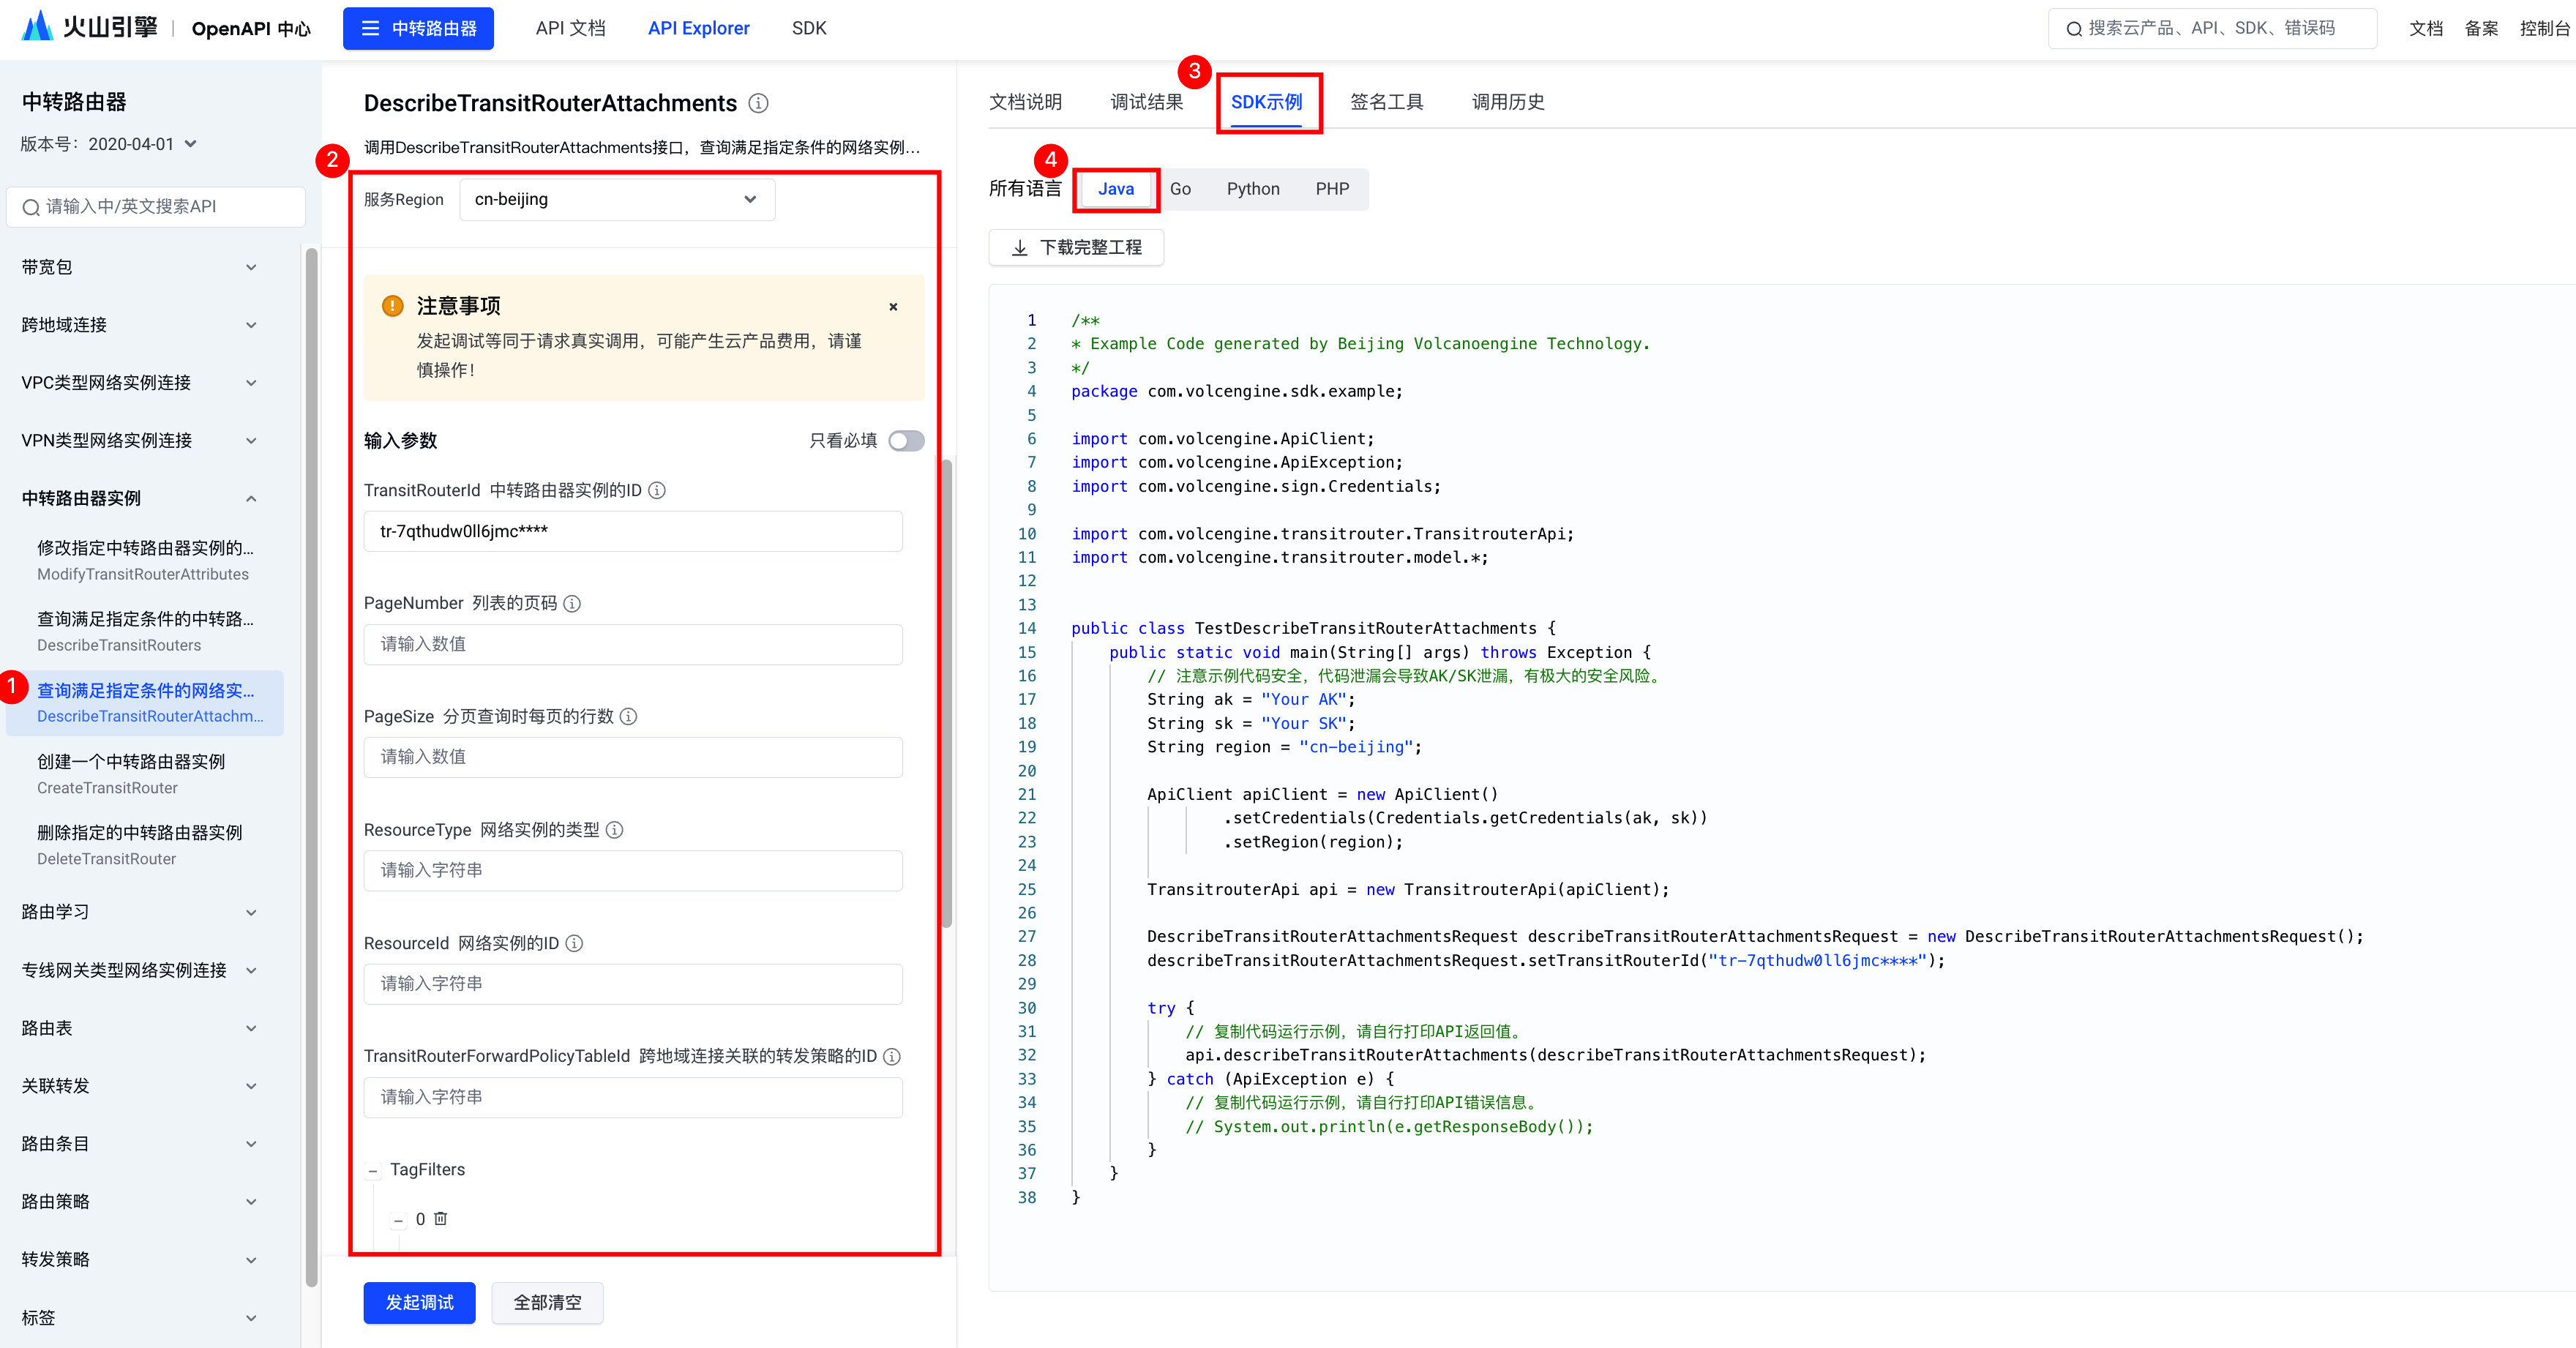Click info icon beside ResourceId label
Viewport: 2576px width, 1348px height.
(574, 943)
